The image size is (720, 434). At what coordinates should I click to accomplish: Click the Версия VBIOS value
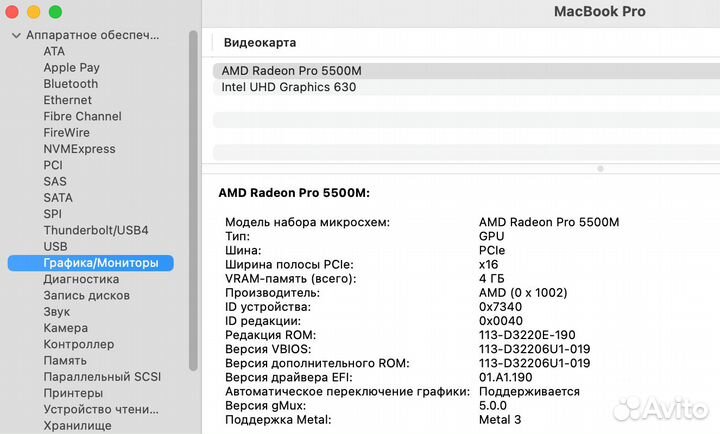534,349
